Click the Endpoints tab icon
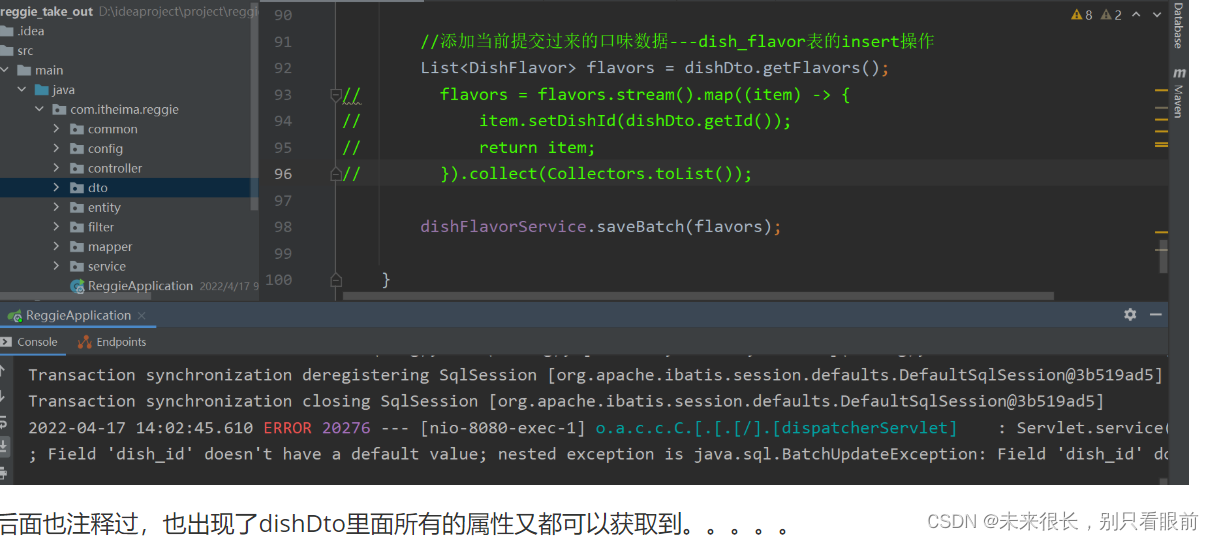1214x540 pixels. (85, 342)
